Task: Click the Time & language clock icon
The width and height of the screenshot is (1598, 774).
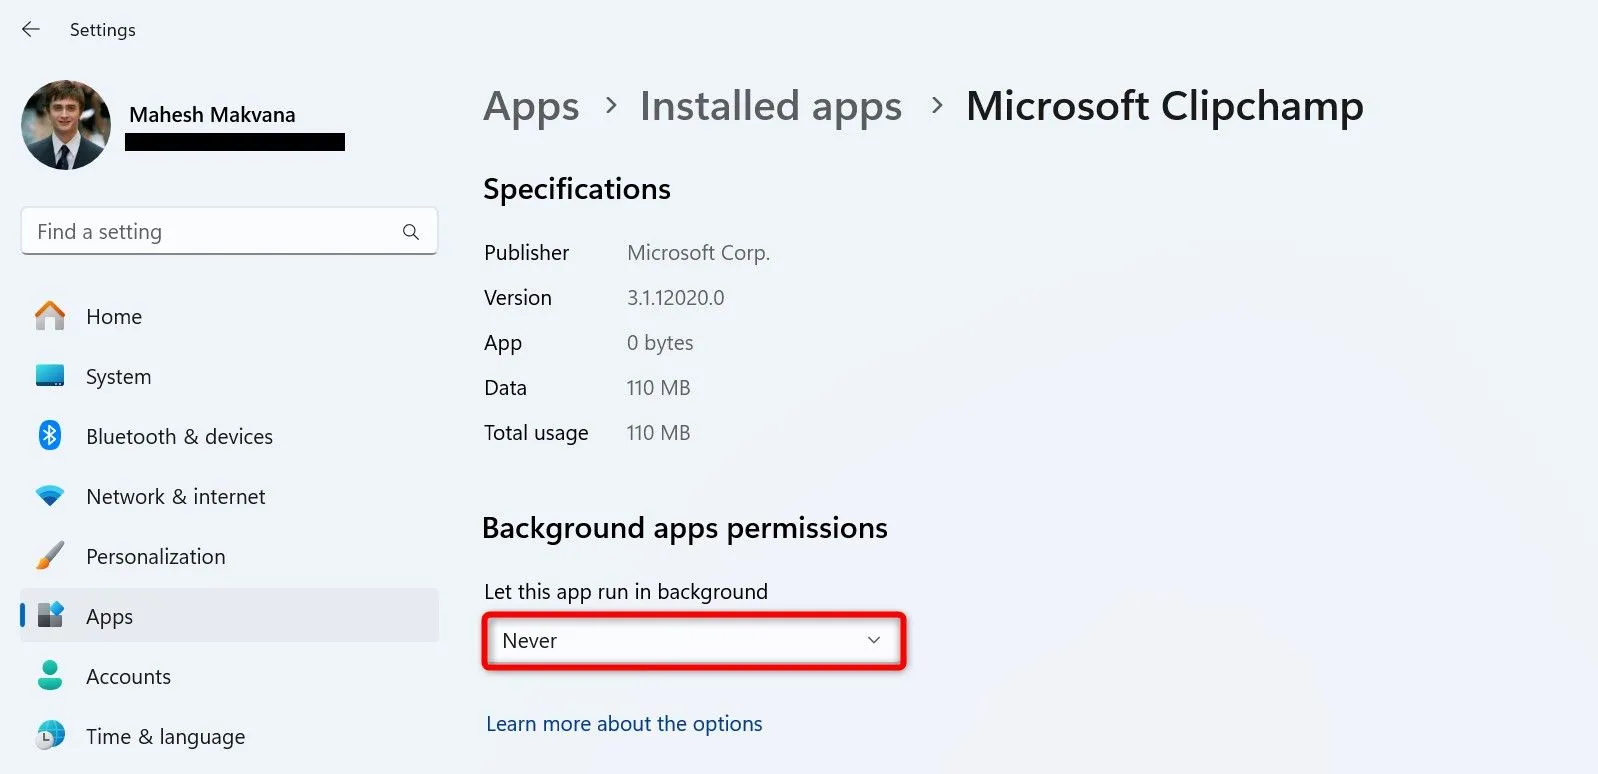Action: tap(50, 736)
